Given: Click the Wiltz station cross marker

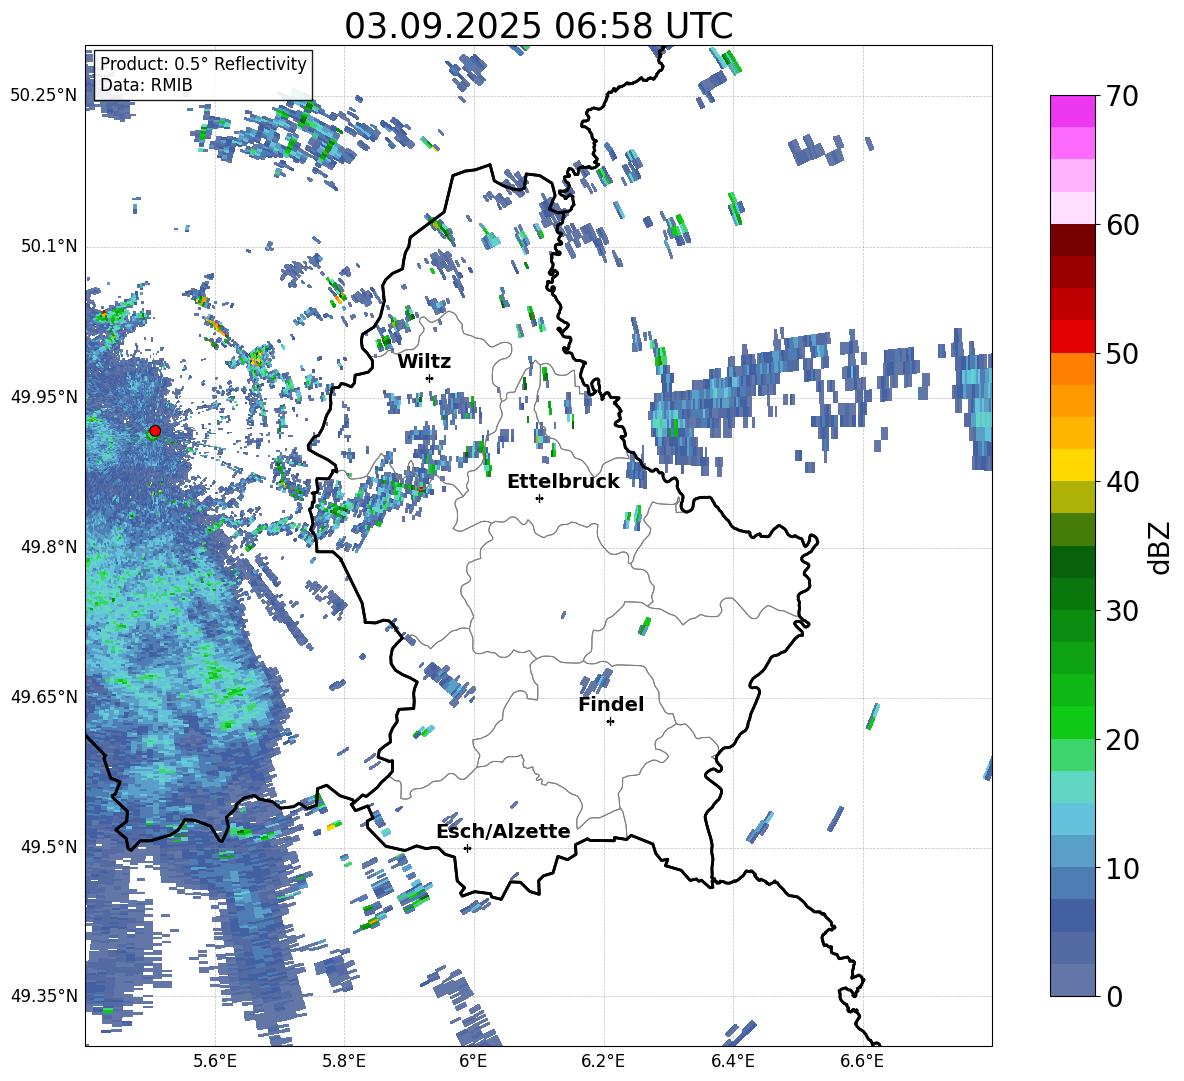Looking at the screenshot, I should tap(430, 378).
